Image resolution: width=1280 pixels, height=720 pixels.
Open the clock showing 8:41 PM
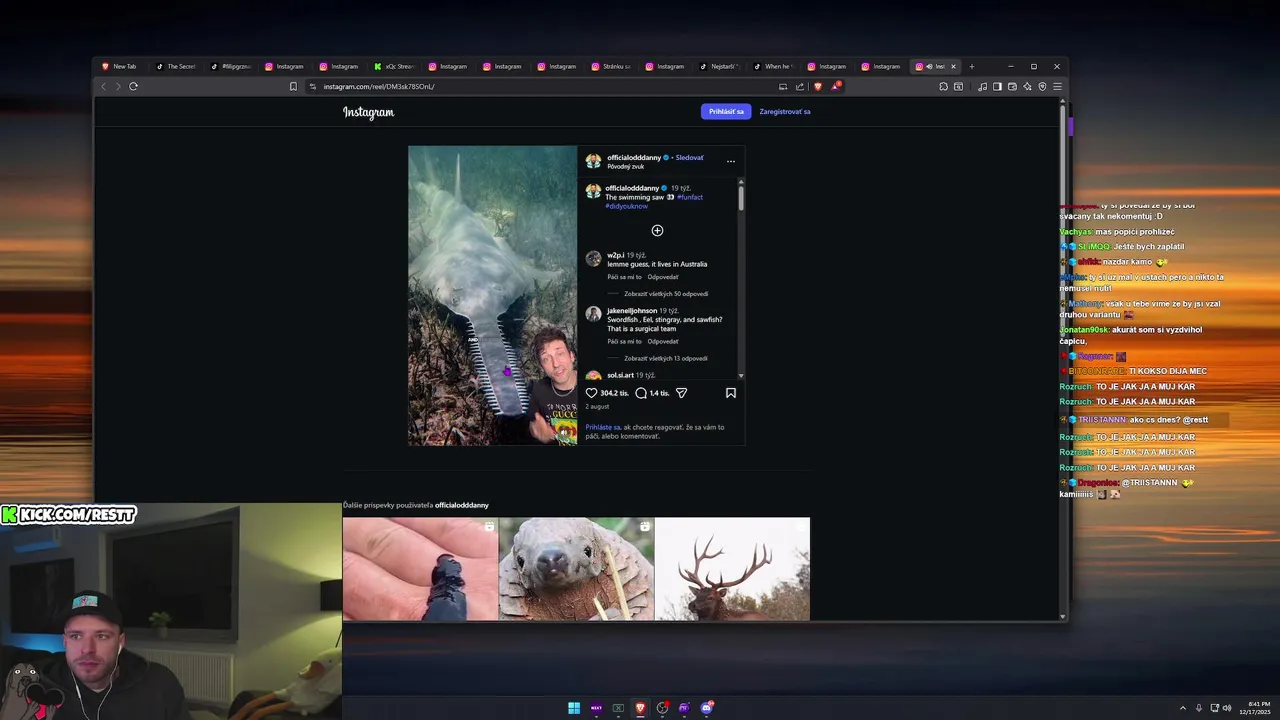click(x=1254, y=708)
